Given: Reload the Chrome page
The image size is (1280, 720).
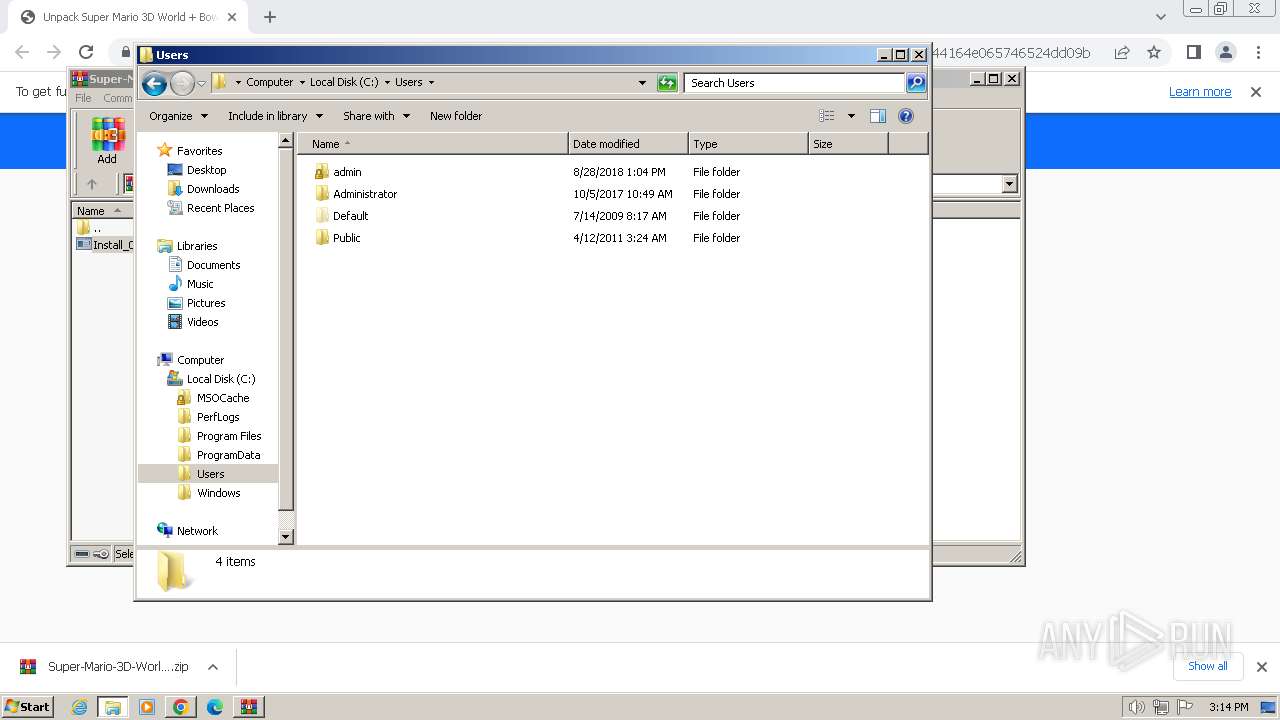Looking at the screenshot, I should tap(86, 52).
